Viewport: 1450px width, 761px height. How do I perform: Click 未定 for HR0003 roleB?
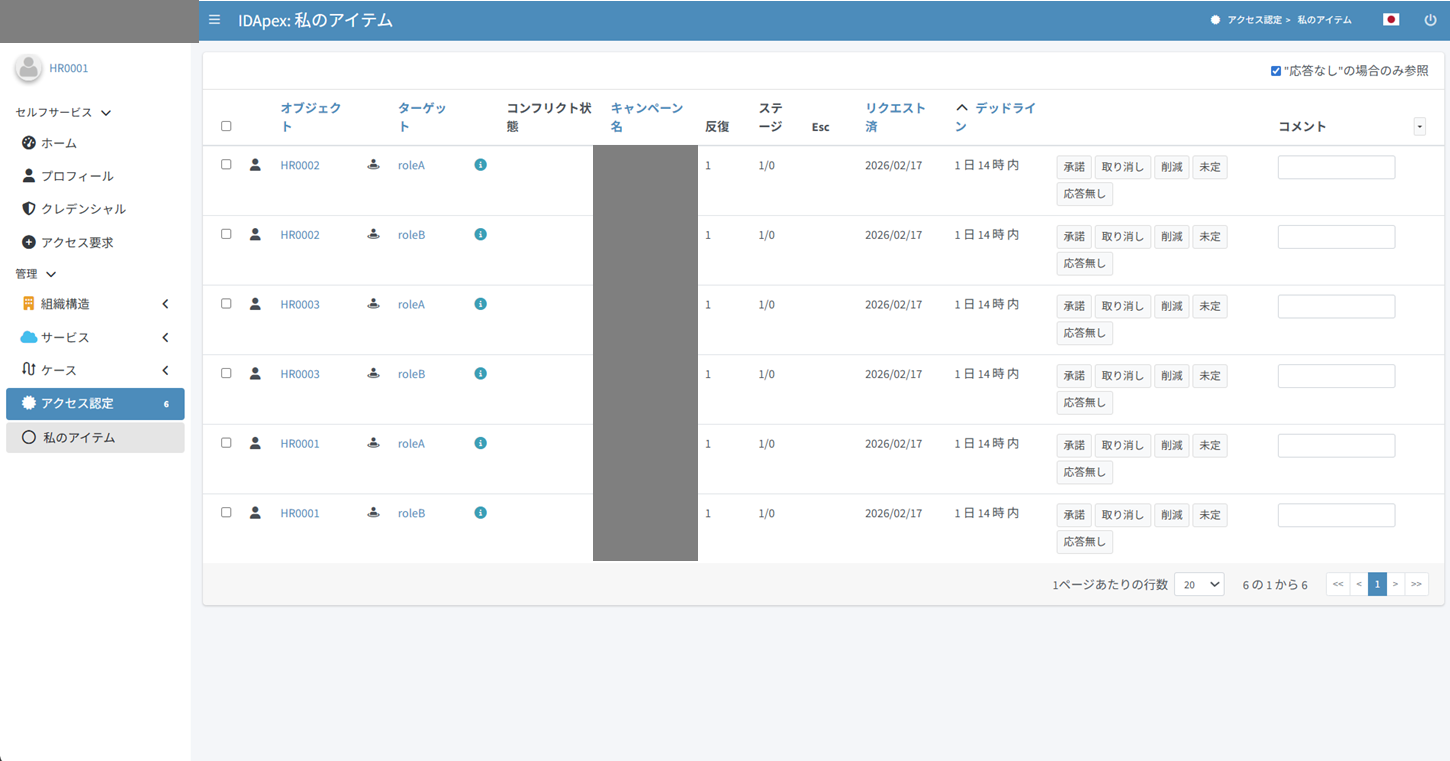[x=1210, y=376]
